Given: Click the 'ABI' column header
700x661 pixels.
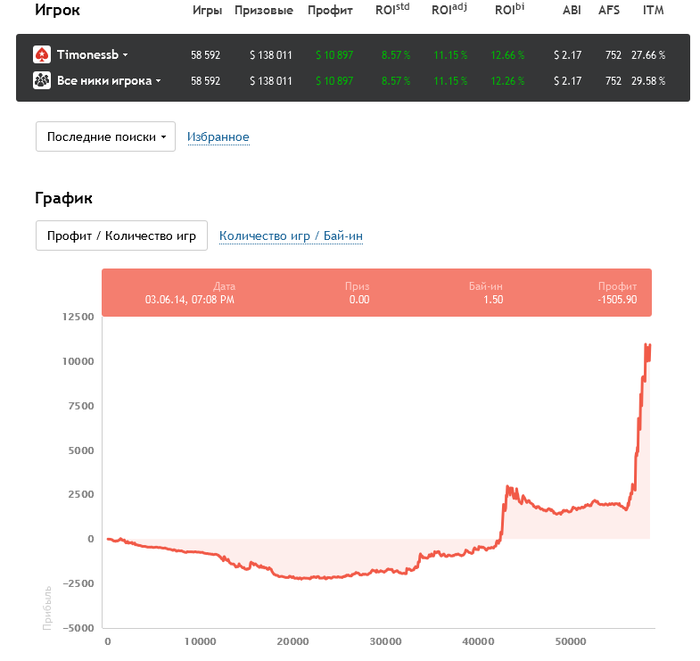Looking at the screenshot, I should [571, 11].
